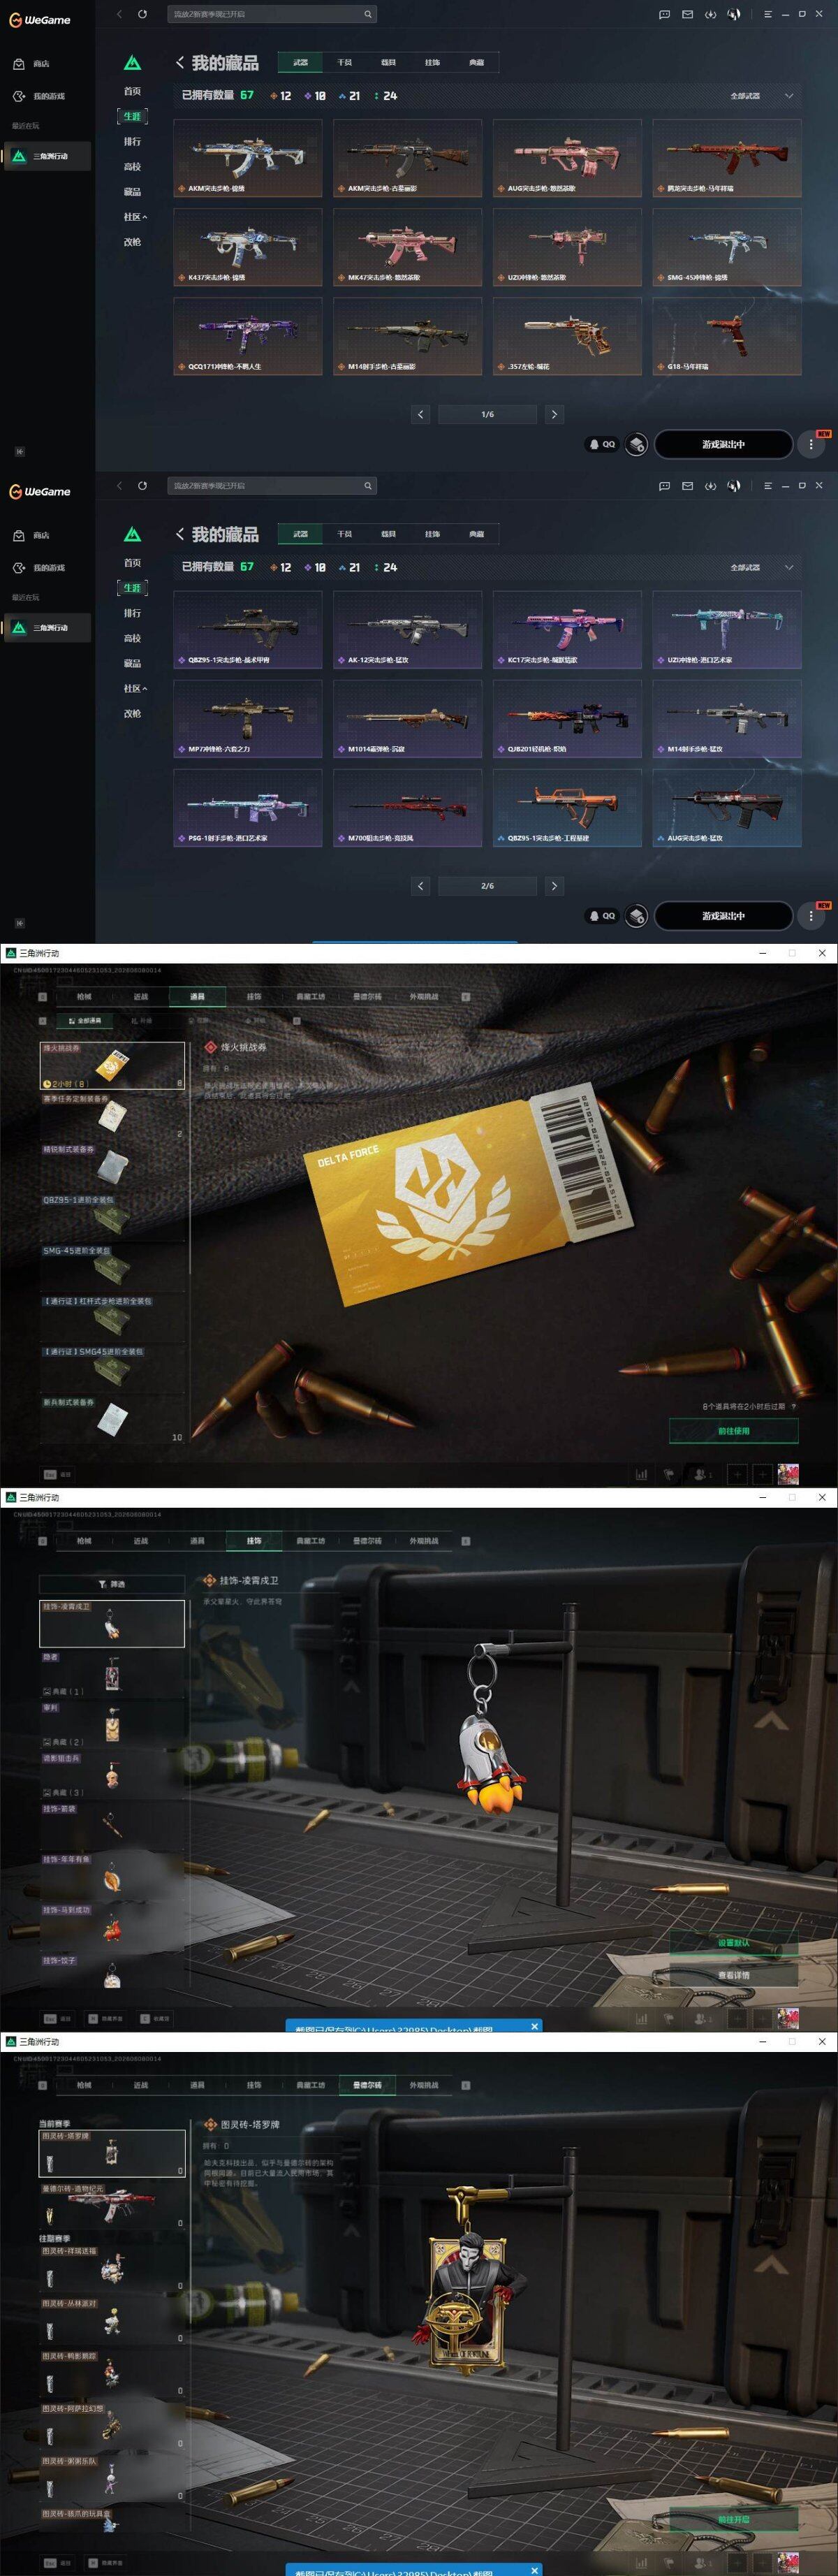Go to previous page from 1/6
Viewport: 838px width, 2576px height.
pyautogui.click(x=420, y=414)
